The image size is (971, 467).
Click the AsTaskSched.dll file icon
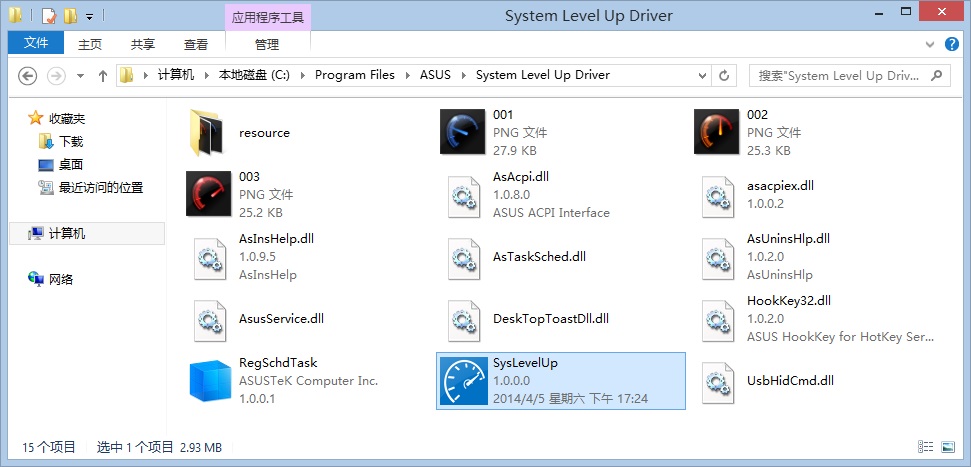click(464, 259)
